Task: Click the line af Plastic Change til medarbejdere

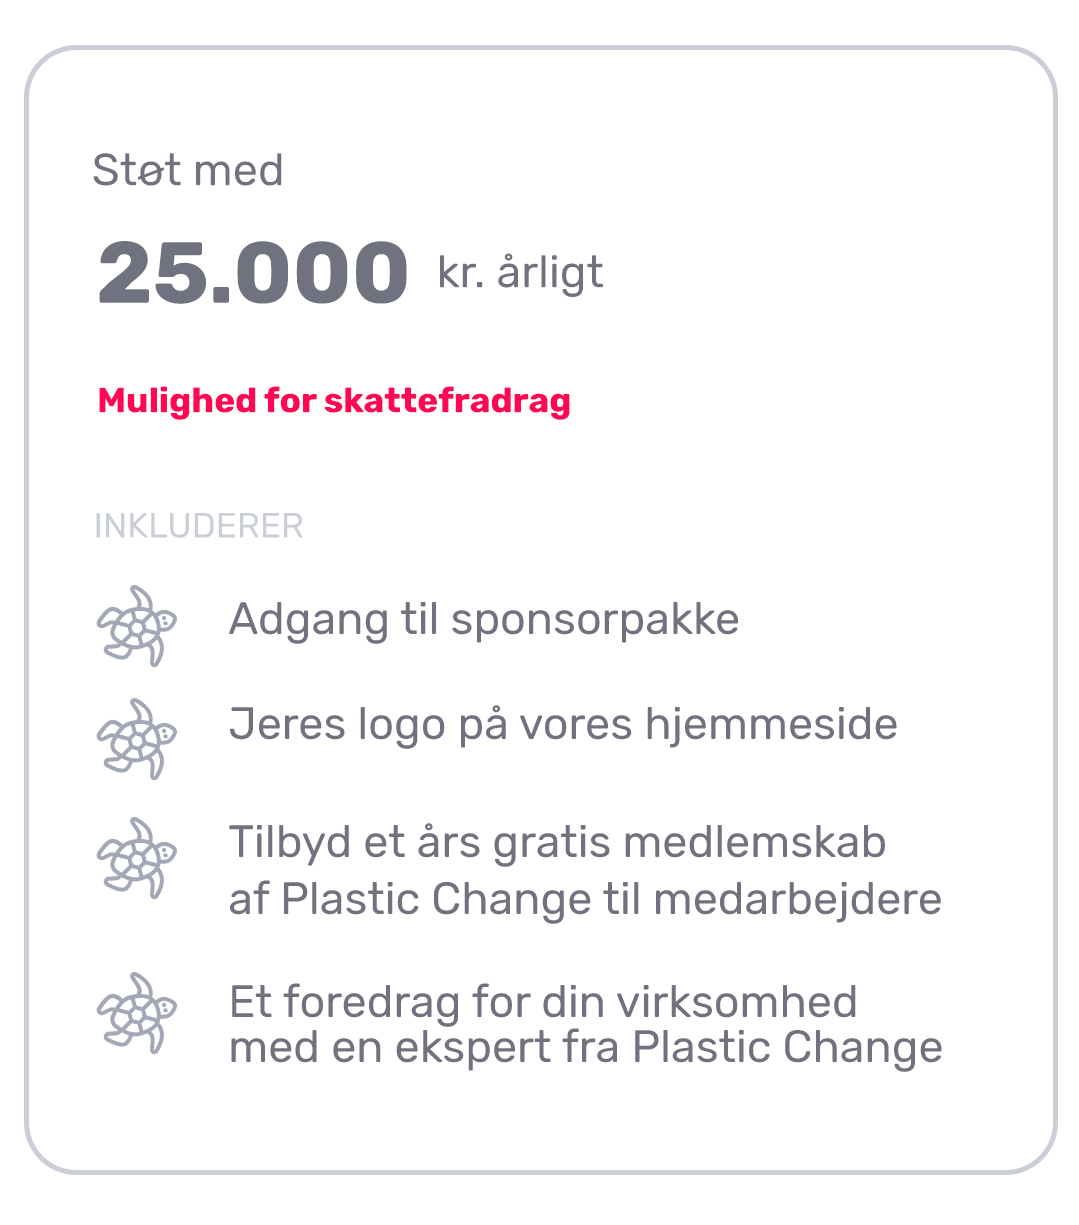Action: 585,898
